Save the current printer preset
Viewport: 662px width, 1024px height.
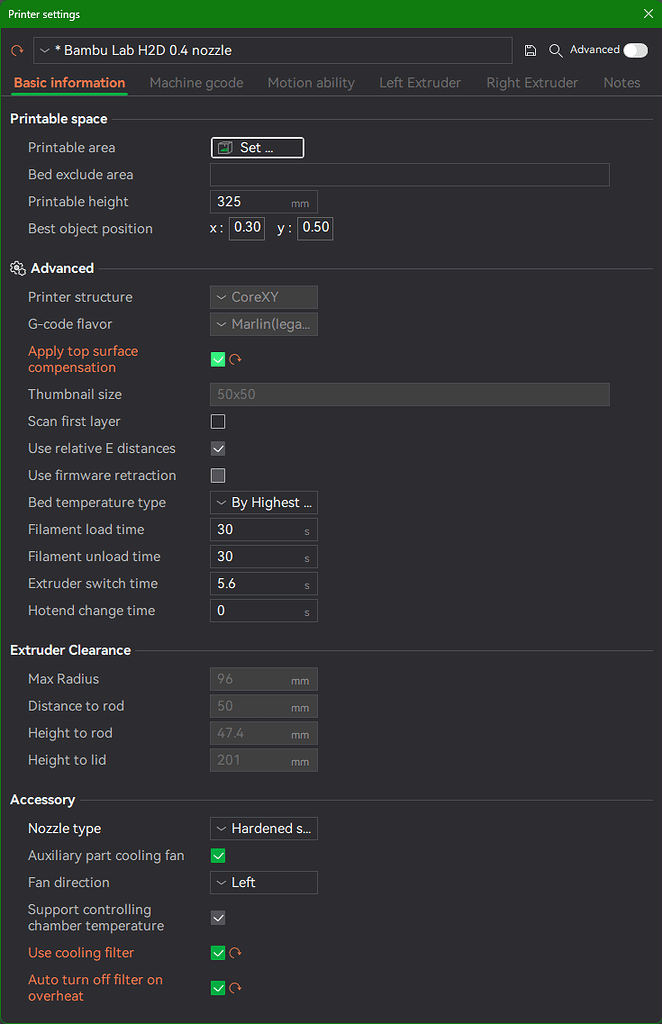pos(530,50)
